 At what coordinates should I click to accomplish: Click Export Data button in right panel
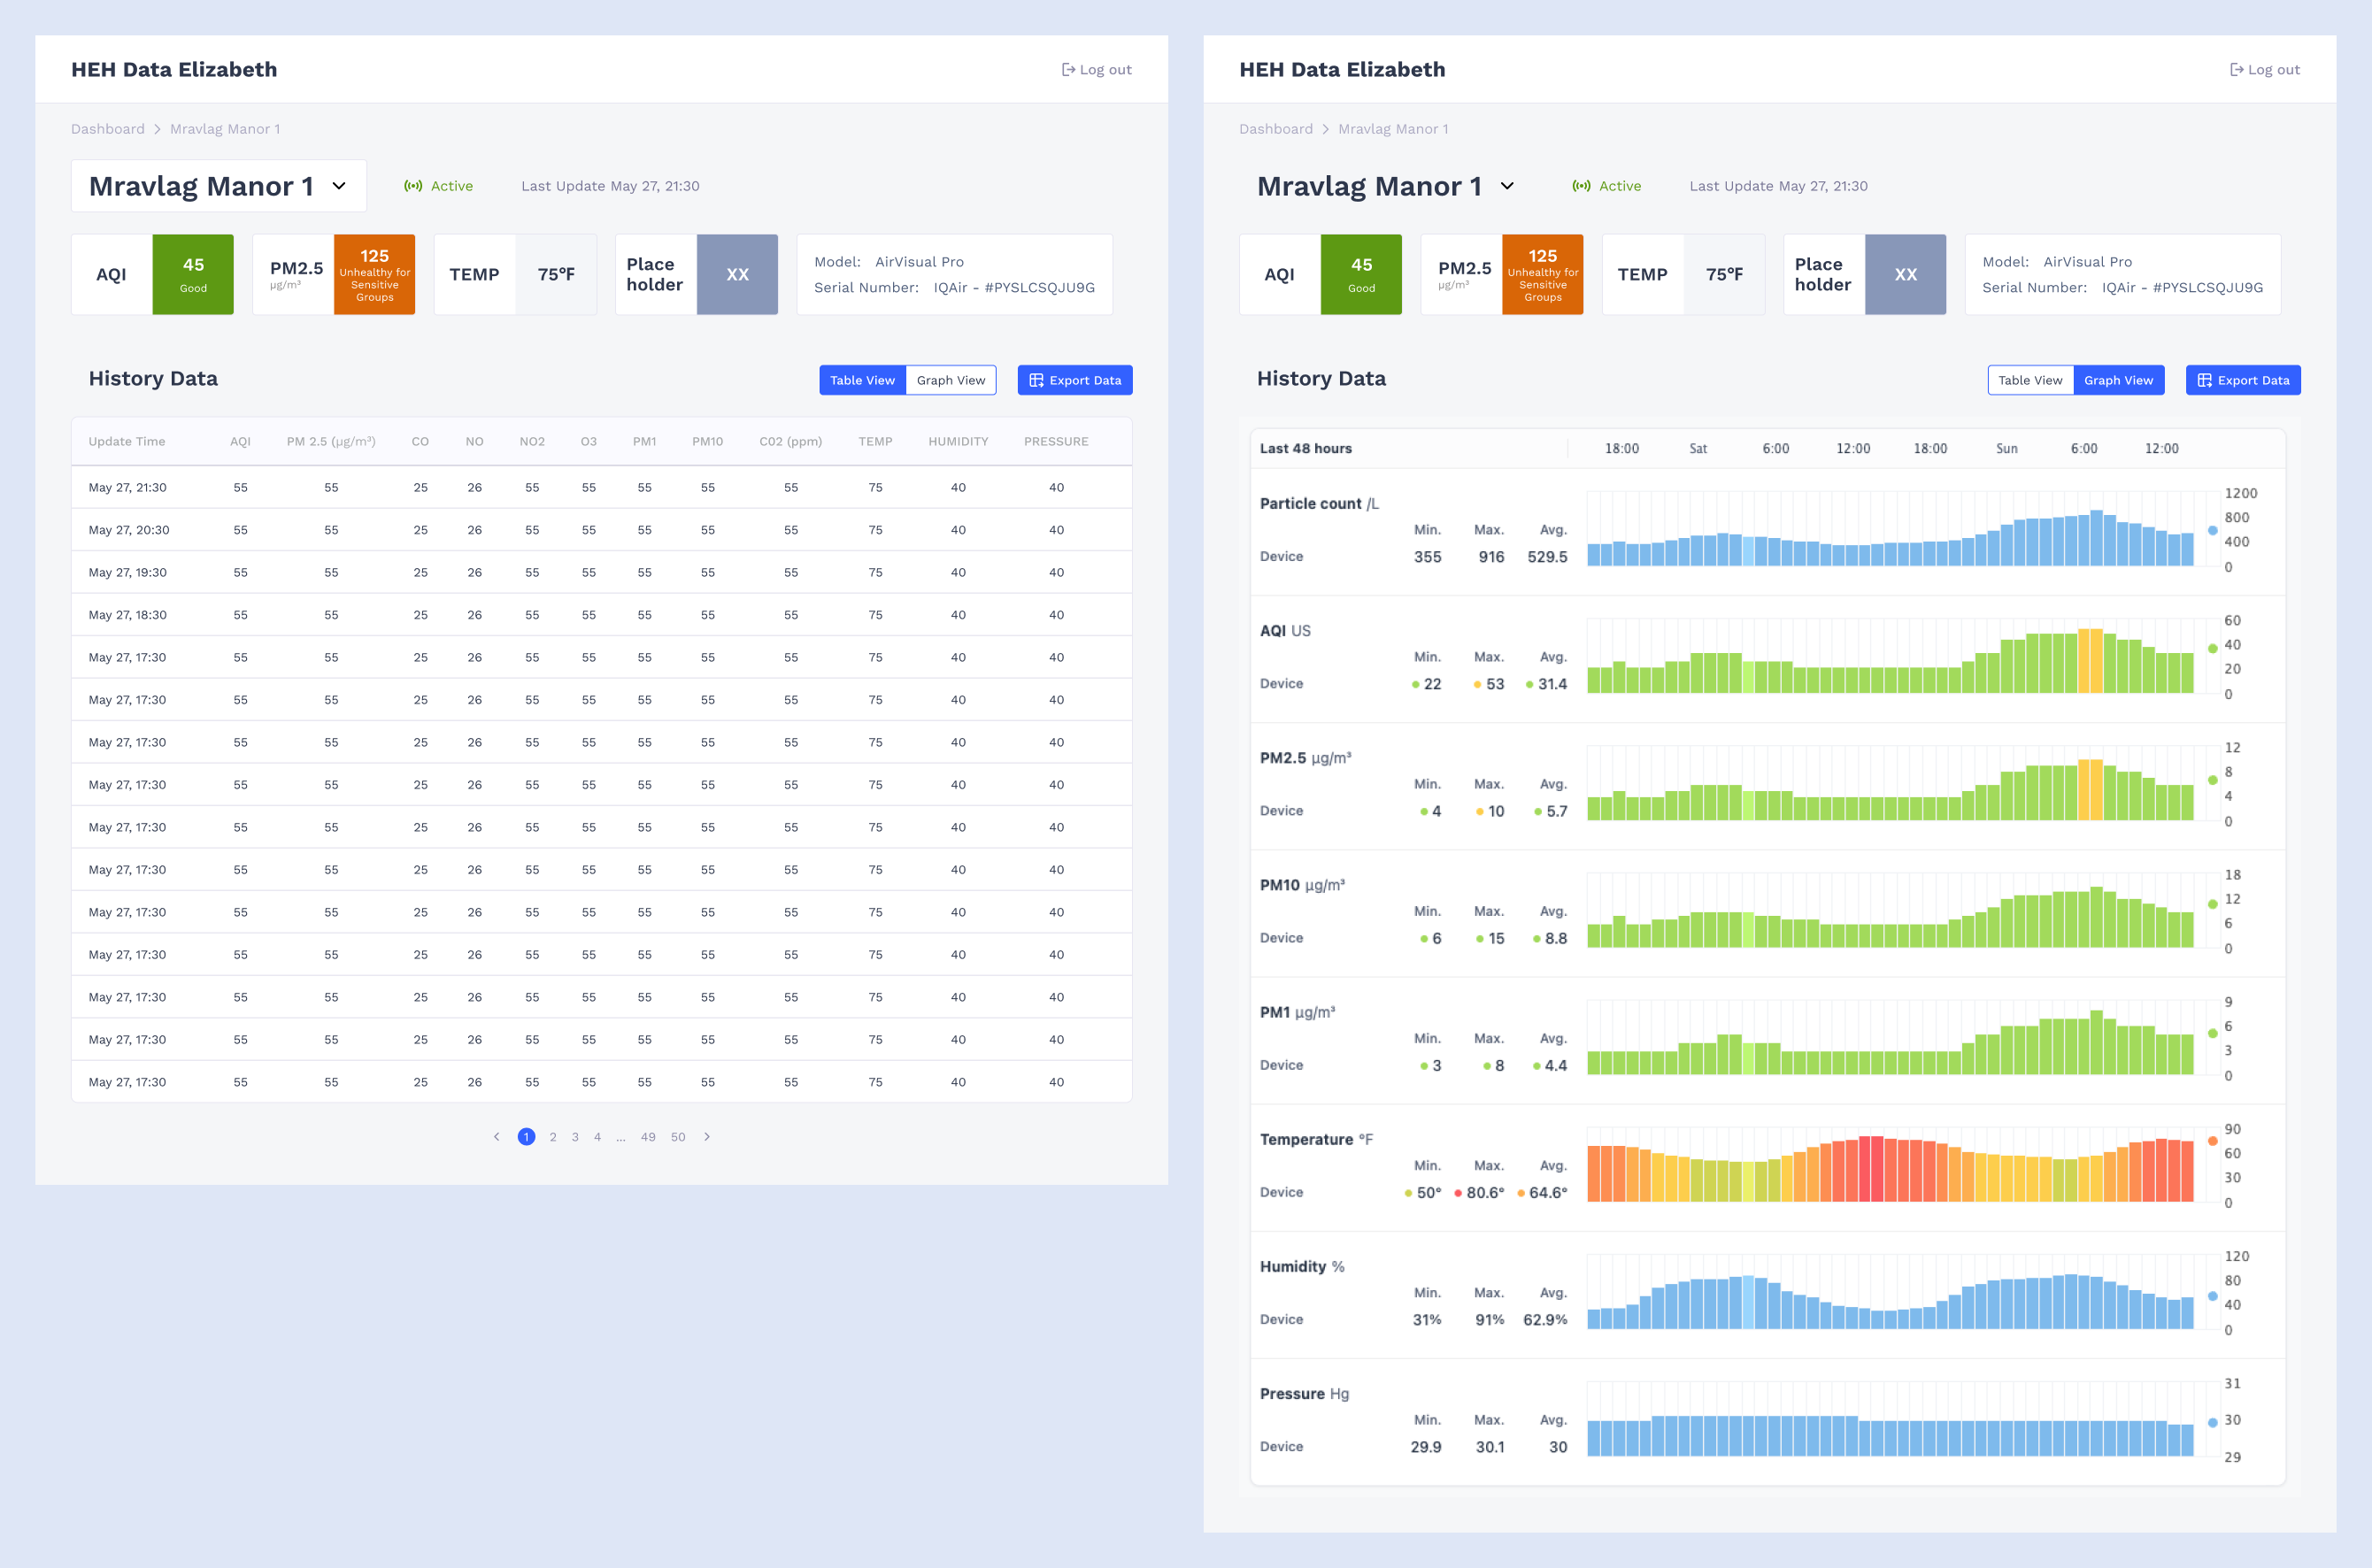tap(2242, 380)
